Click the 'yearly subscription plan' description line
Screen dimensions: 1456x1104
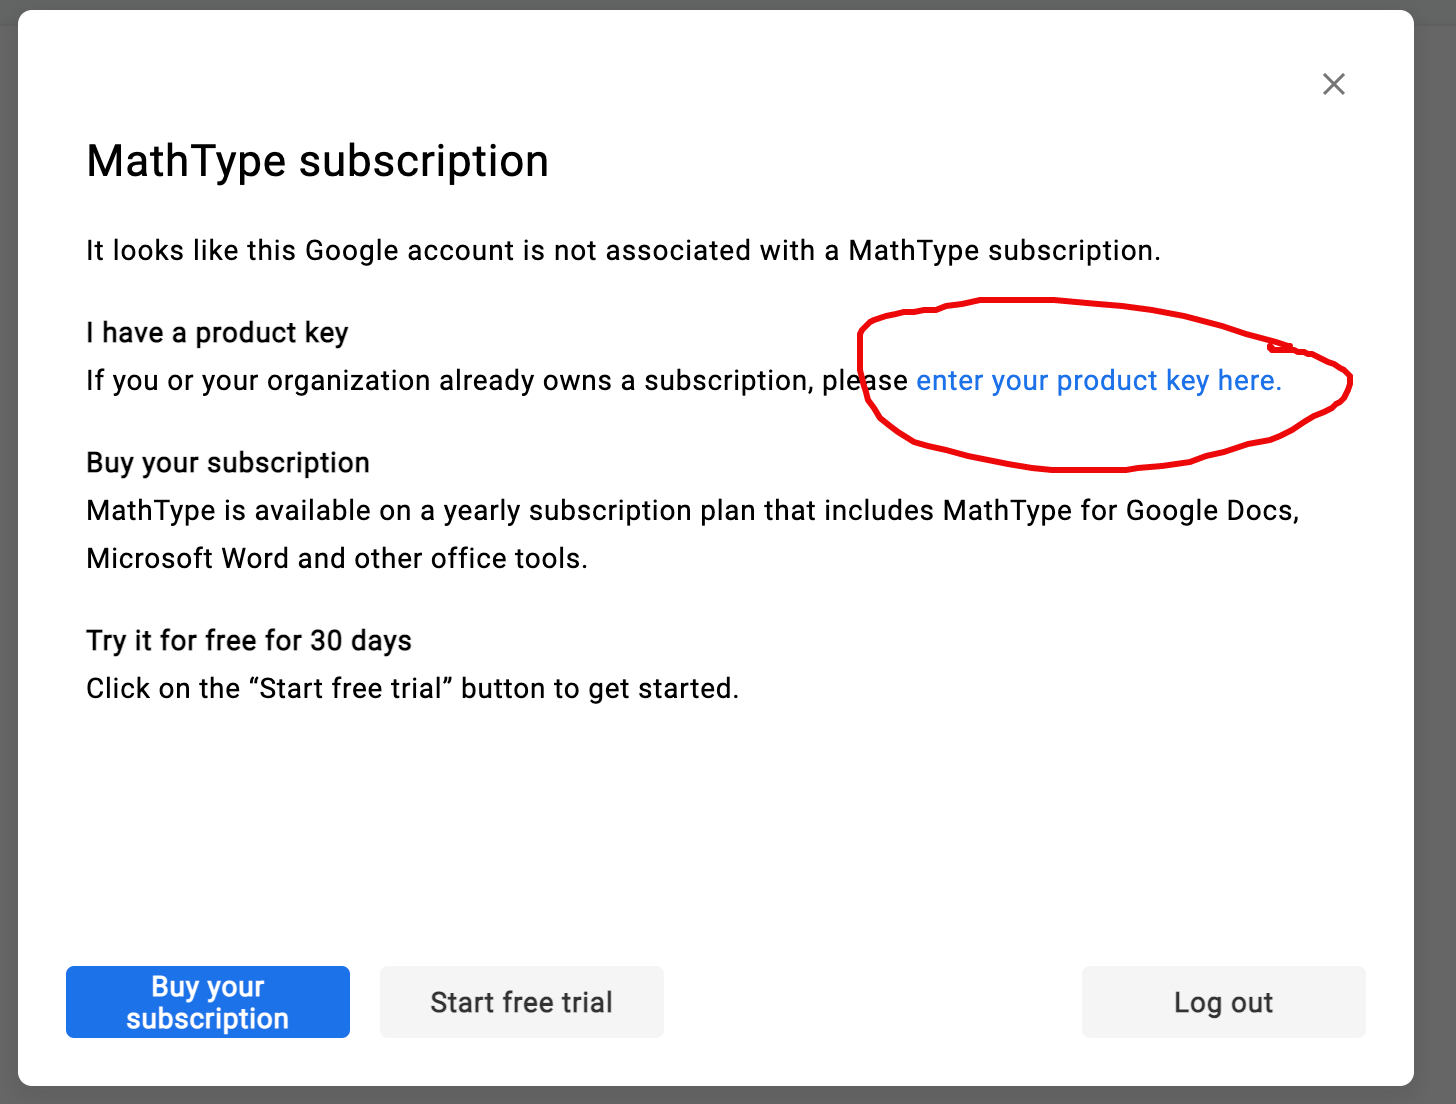[x=690, y=511]
